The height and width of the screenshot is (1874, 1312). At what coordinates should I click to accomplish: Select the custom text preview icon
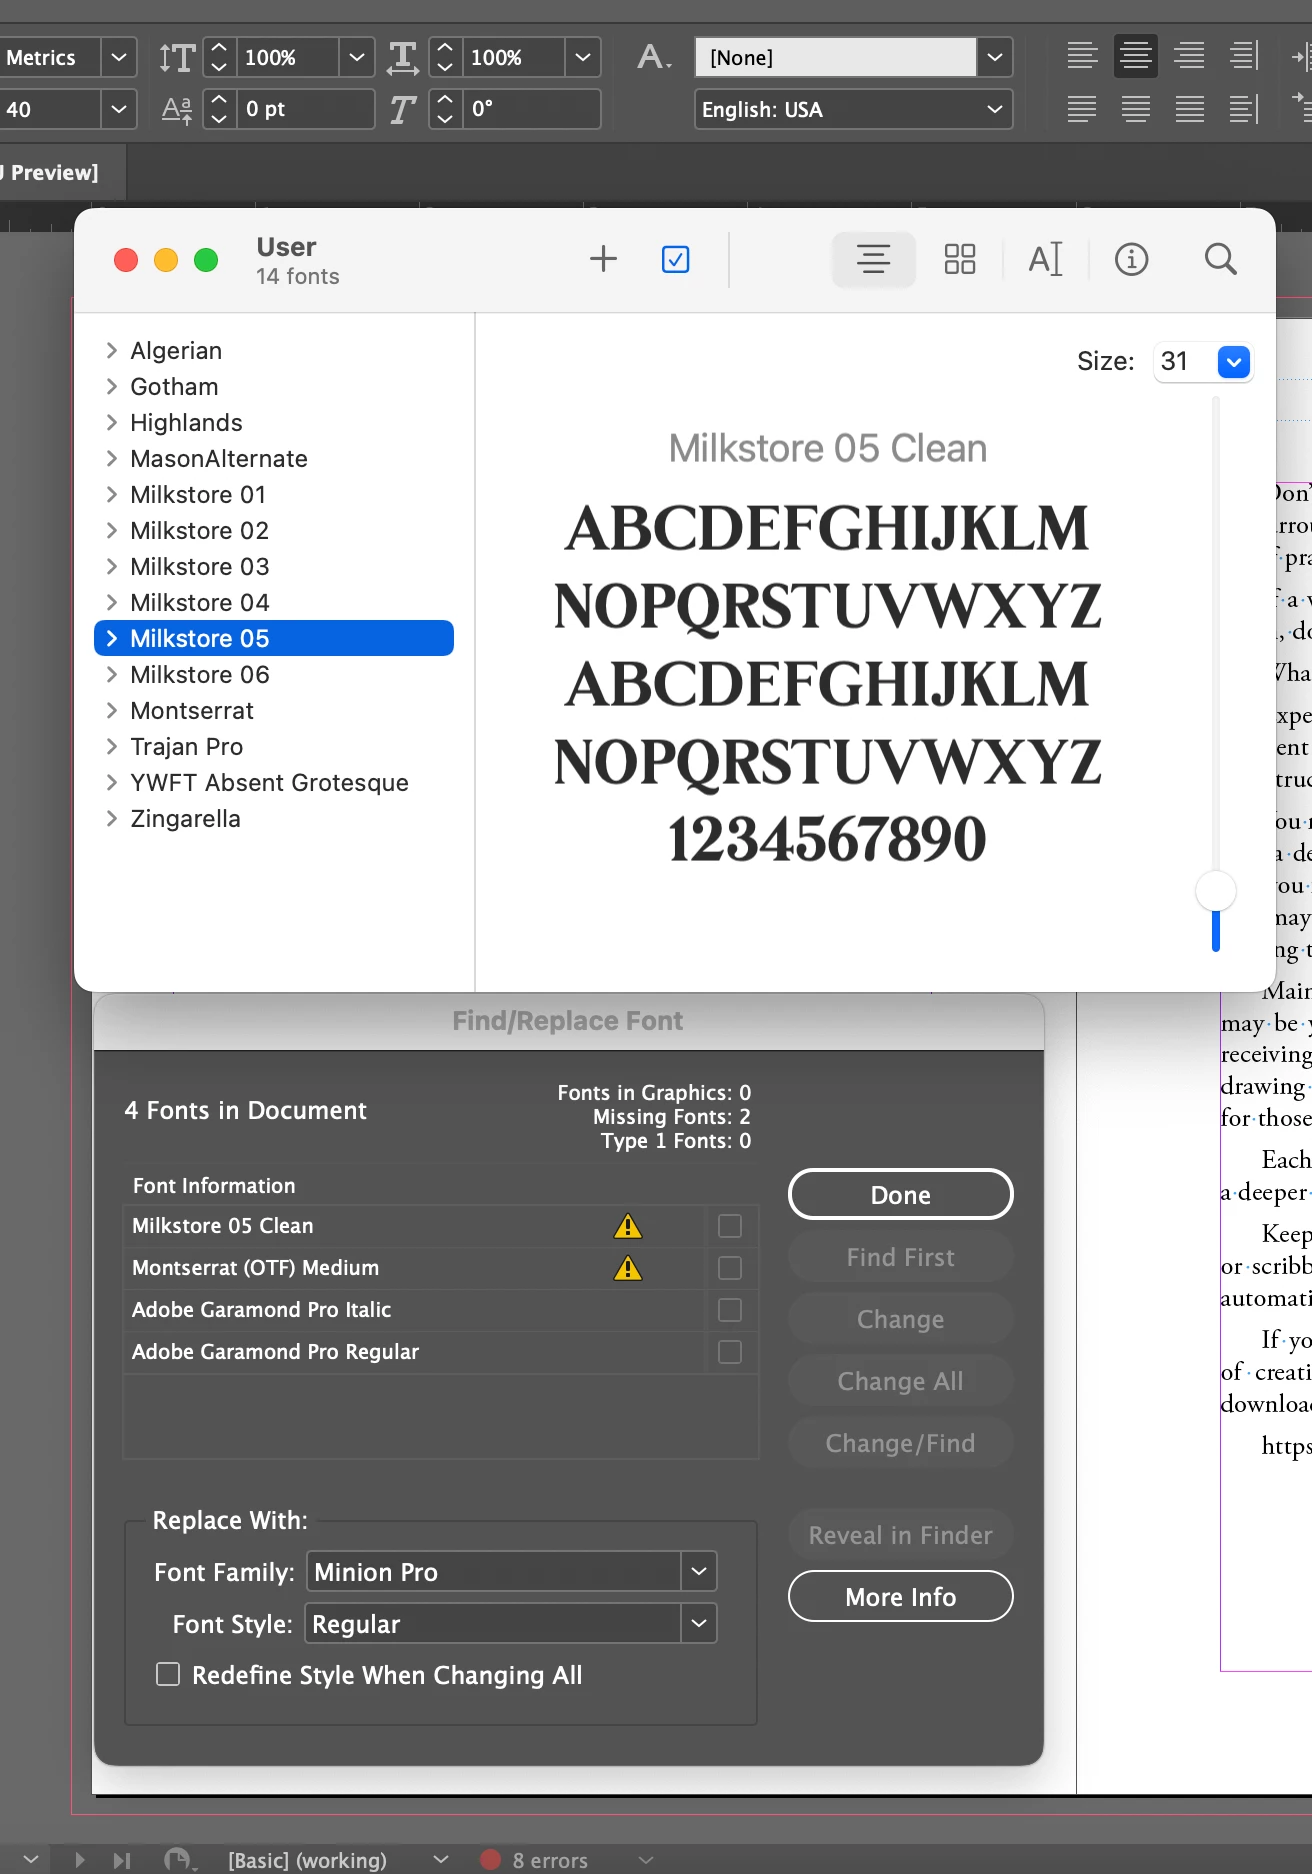[1046, 260]
